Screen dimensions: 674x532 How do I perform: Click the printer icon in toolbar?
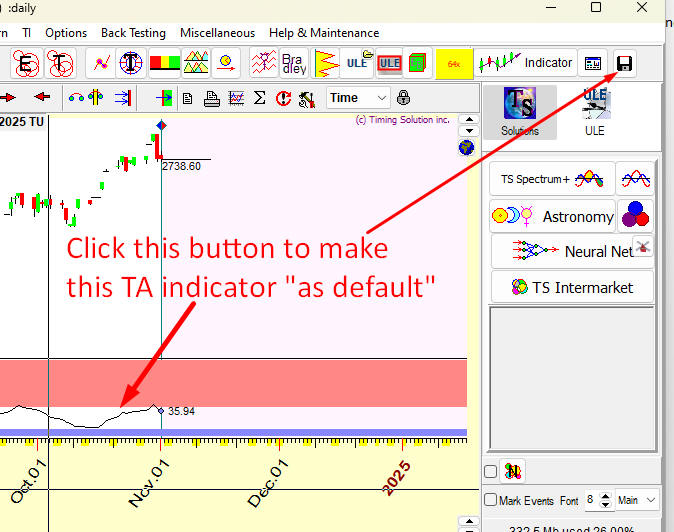click(212, 98)
